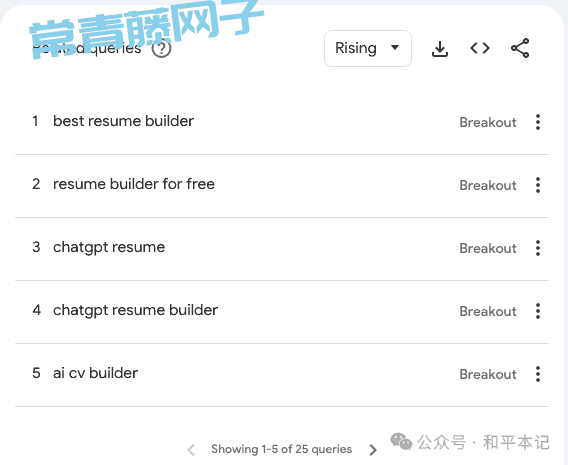
Task: Click Breakout label for best resume builder
Action: click(488, 122)
